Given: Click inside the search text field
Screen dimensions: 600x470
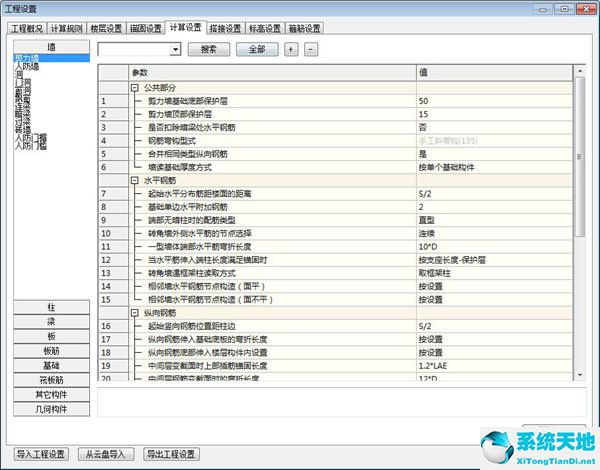Looking at the screenshot, I should pos(134,49).
